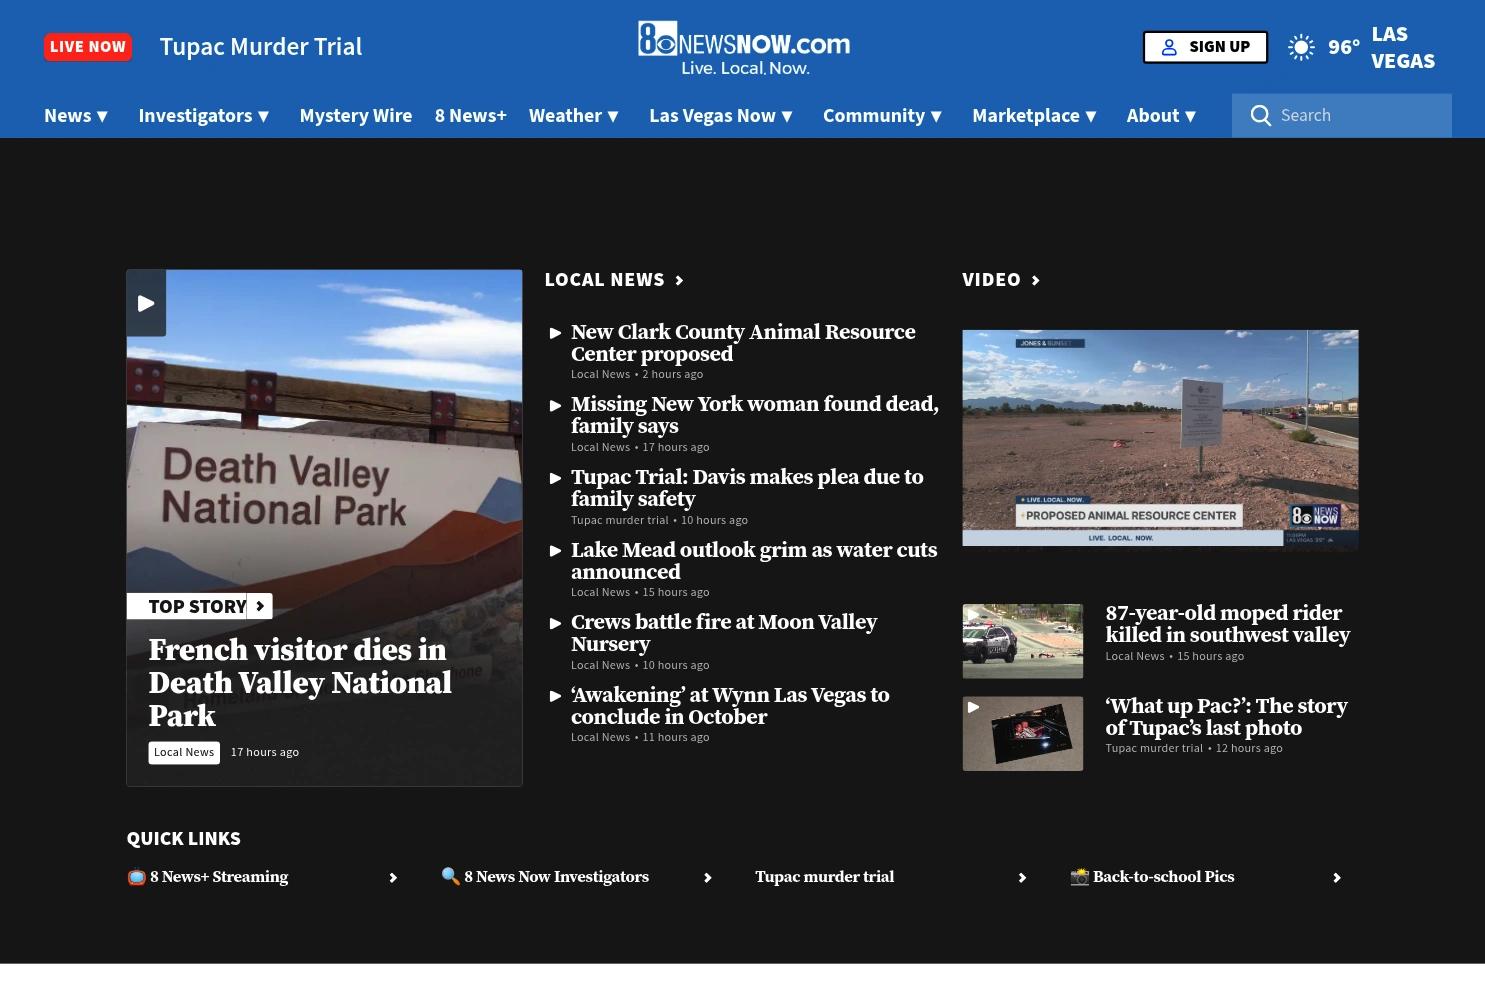Click the Local News tag on top story
The image size is (1485, 990).
coord(184,752)
